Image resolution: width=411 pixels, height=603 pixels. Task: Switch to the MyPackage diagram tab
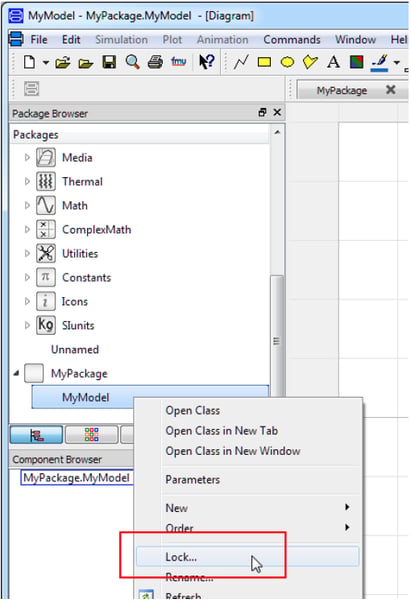[341, 90]
